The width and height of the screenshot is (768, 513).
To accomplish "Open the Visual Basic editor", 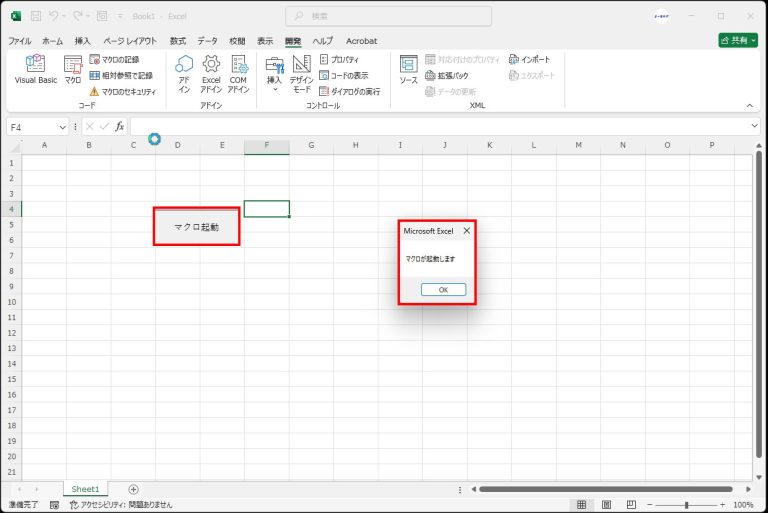I will click(x=35, y=69).
